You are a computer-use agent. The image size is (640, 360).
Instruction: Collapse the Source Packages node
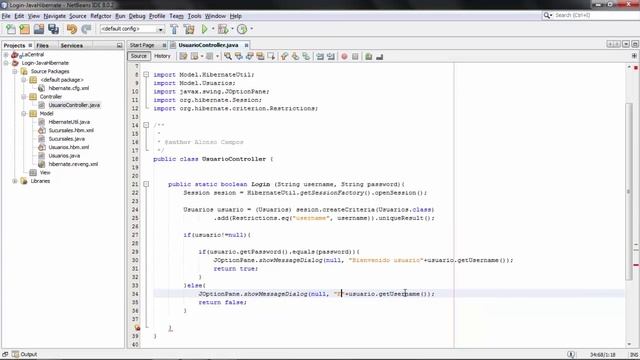[x=15, y=71]
